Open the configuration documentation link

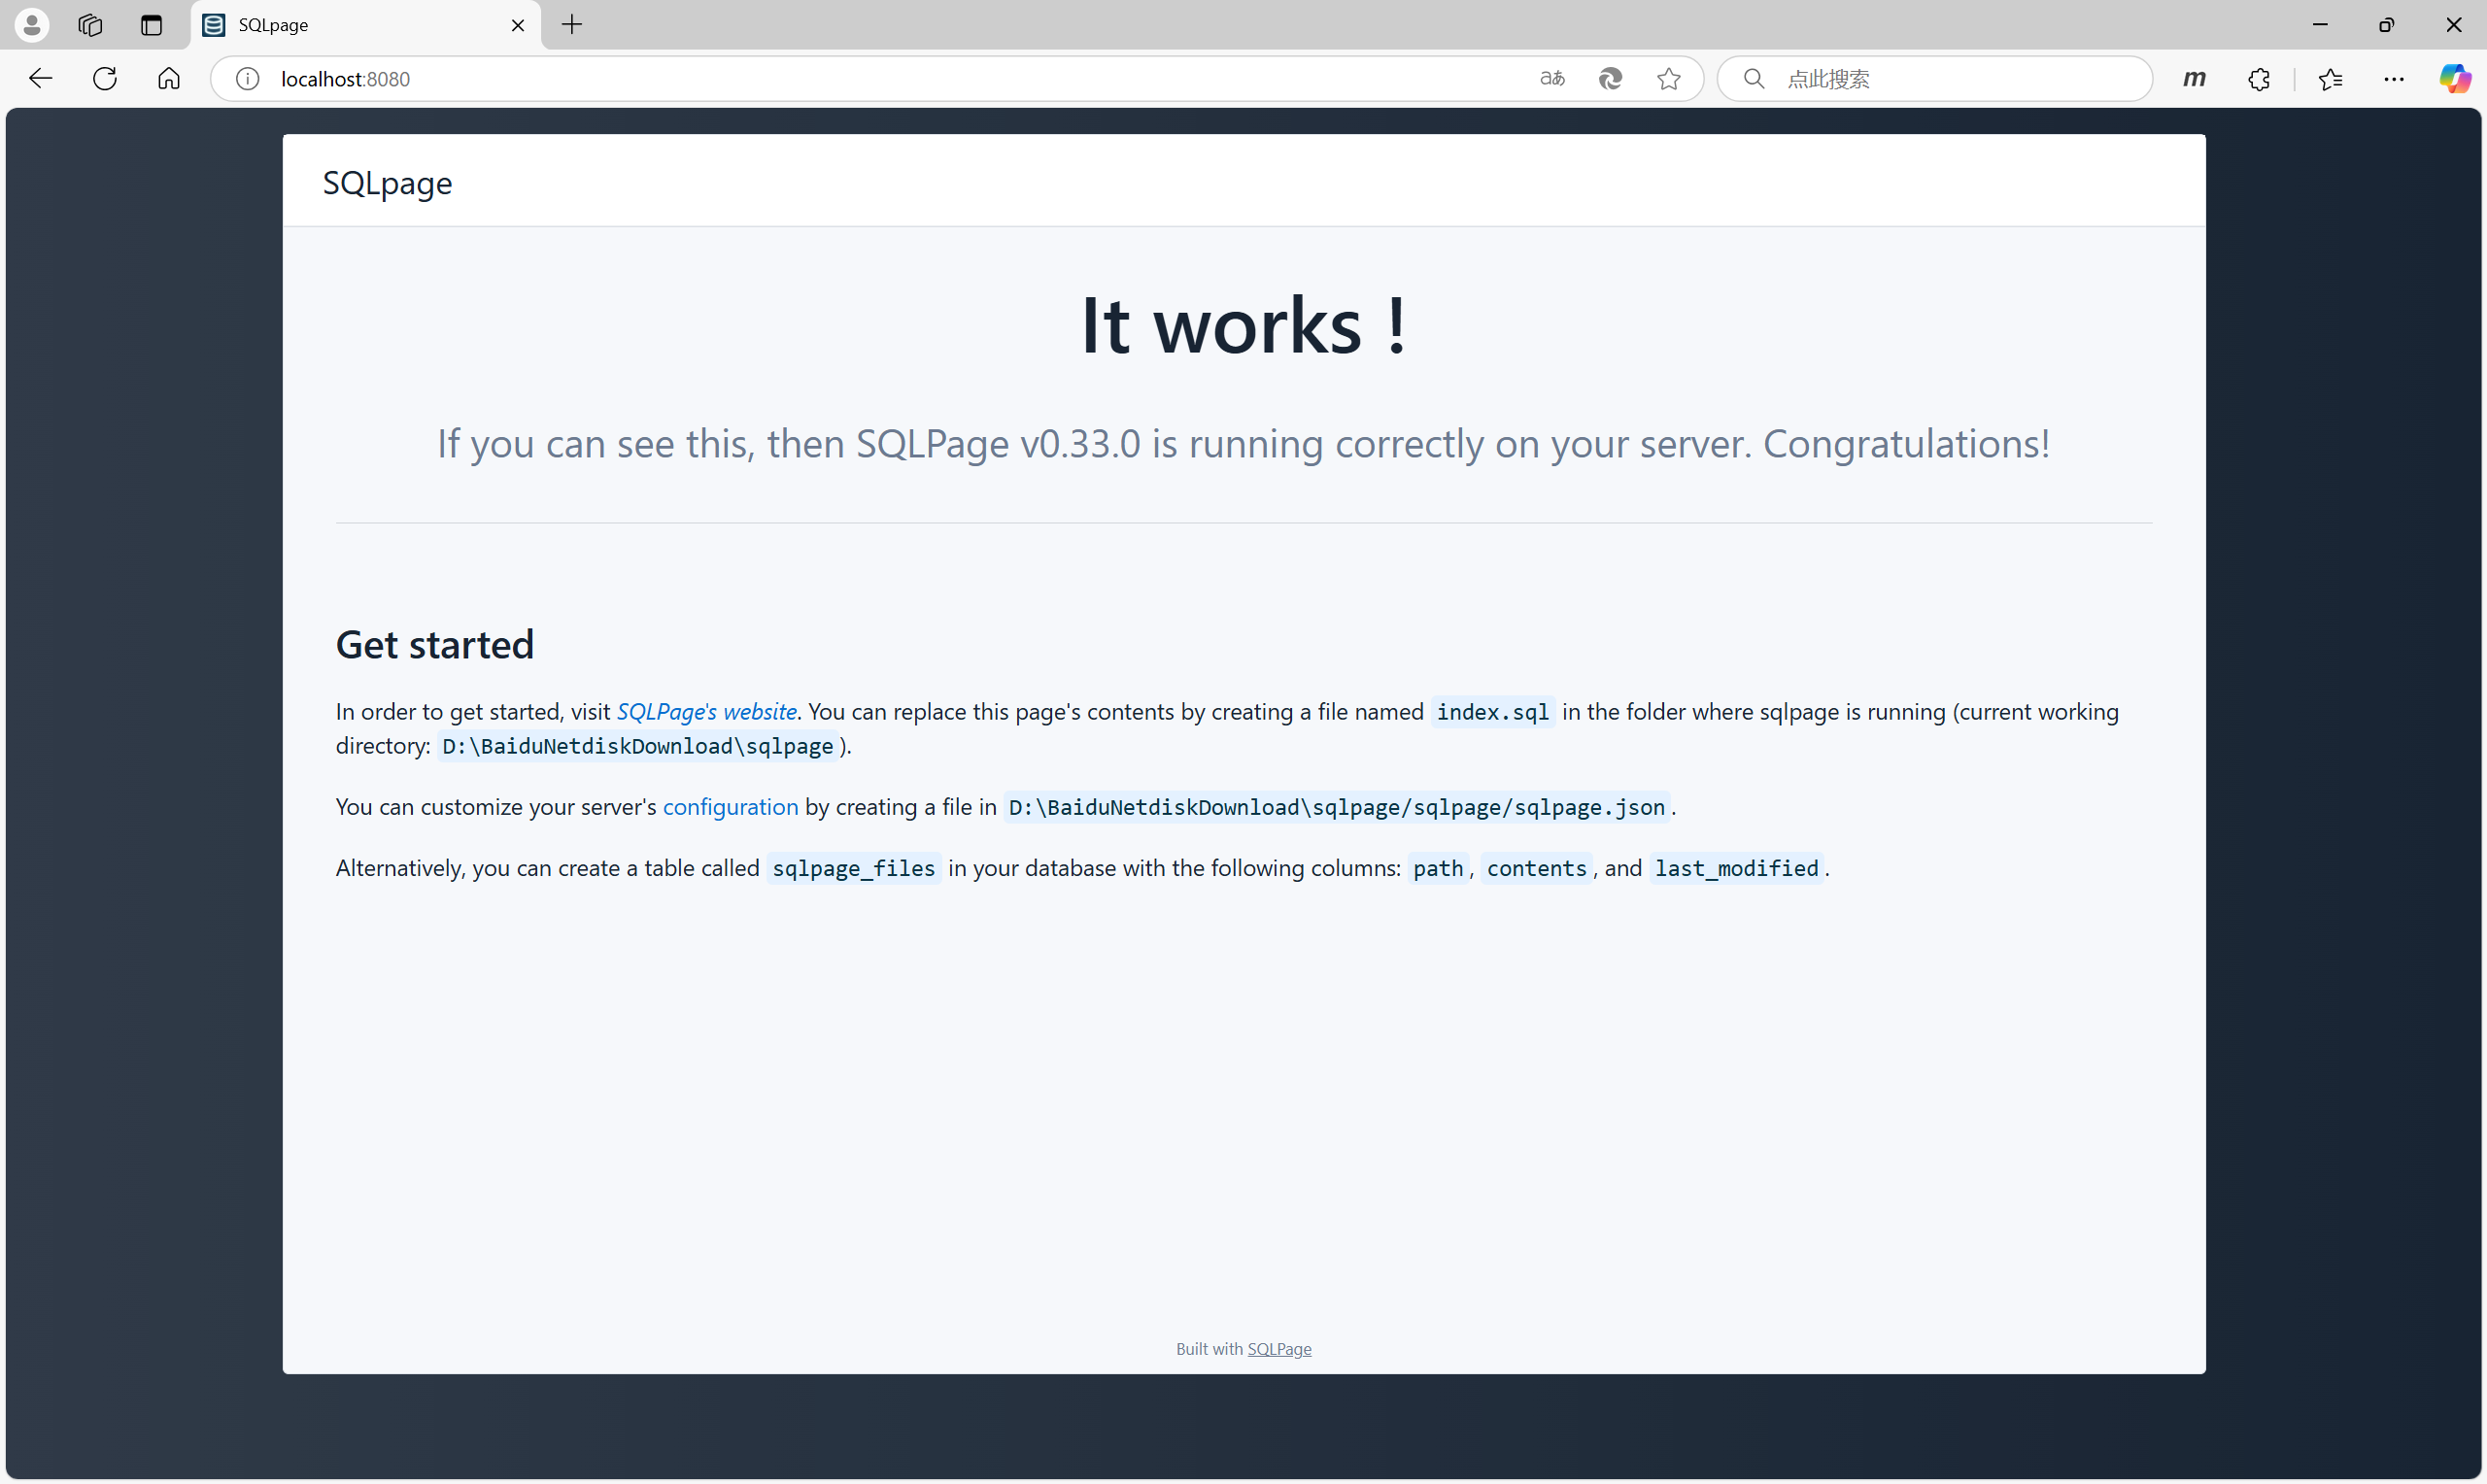click(x=730, y=807)
